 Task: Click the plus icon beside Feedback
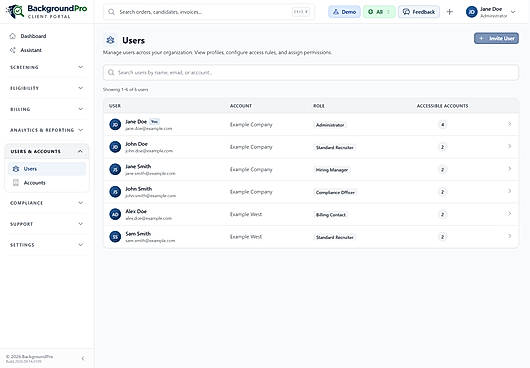[450, 12]
